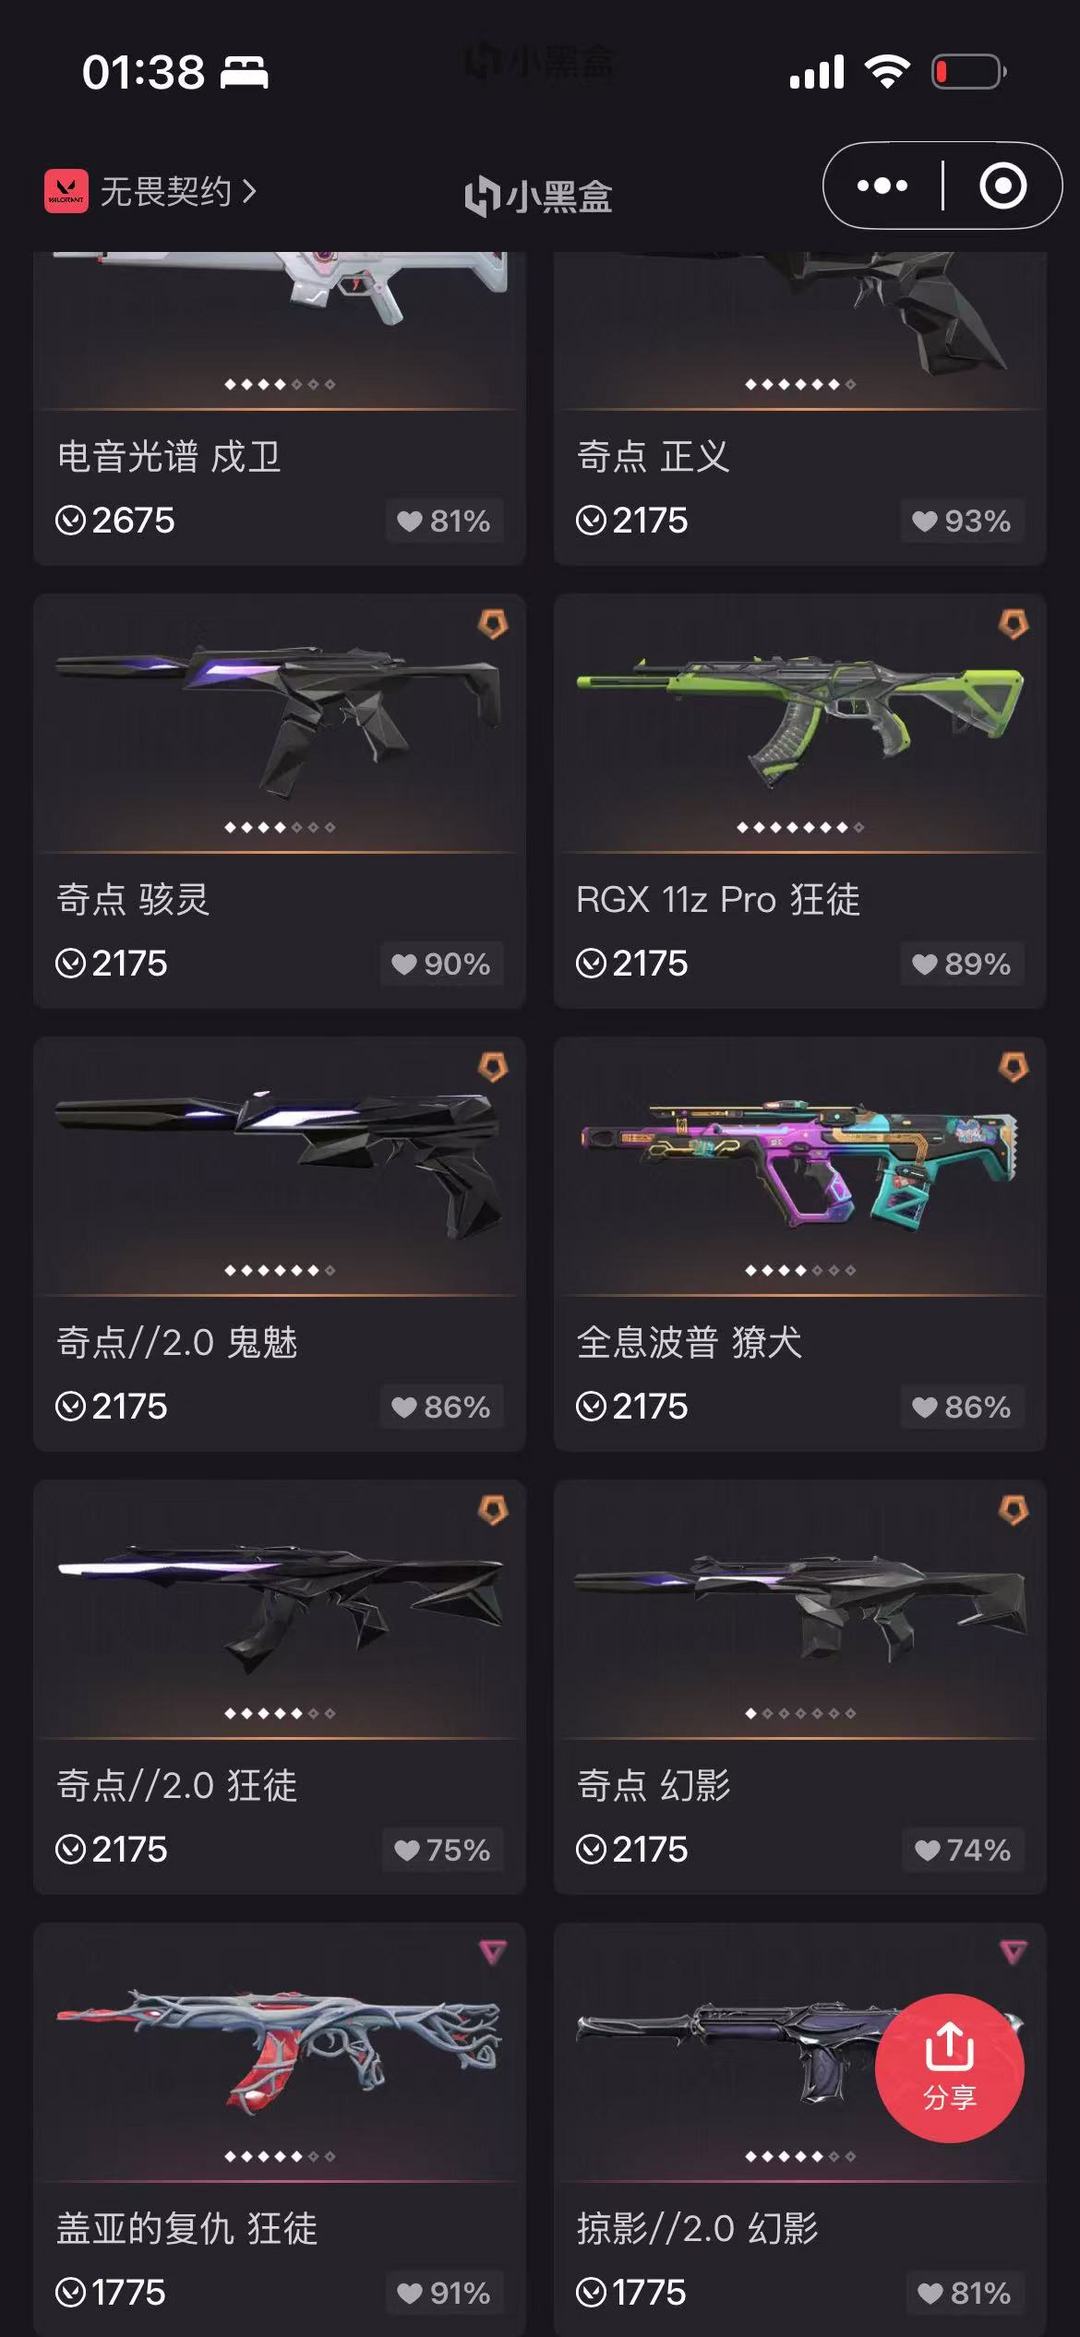
Task: Open the 无畏契约 game selector
Action: [151, 191]
